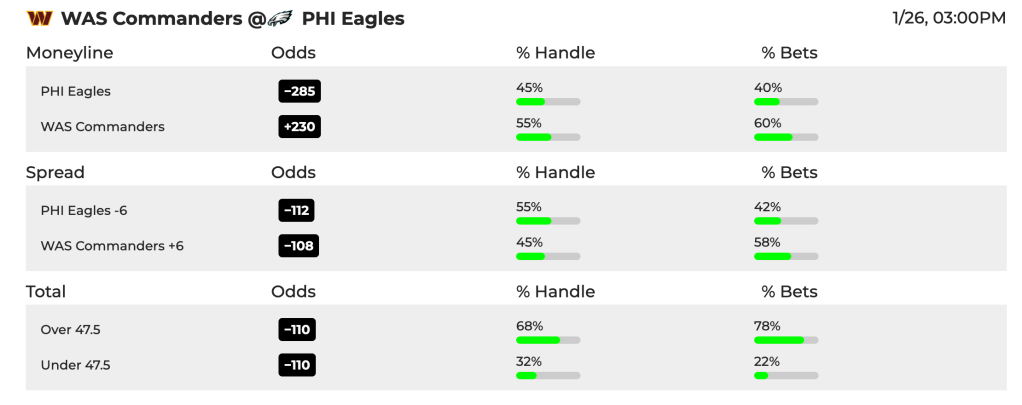Choose the -112 PHI Eagles -6 spread odds
1022x405 pixels.
(x=297, y=211)
